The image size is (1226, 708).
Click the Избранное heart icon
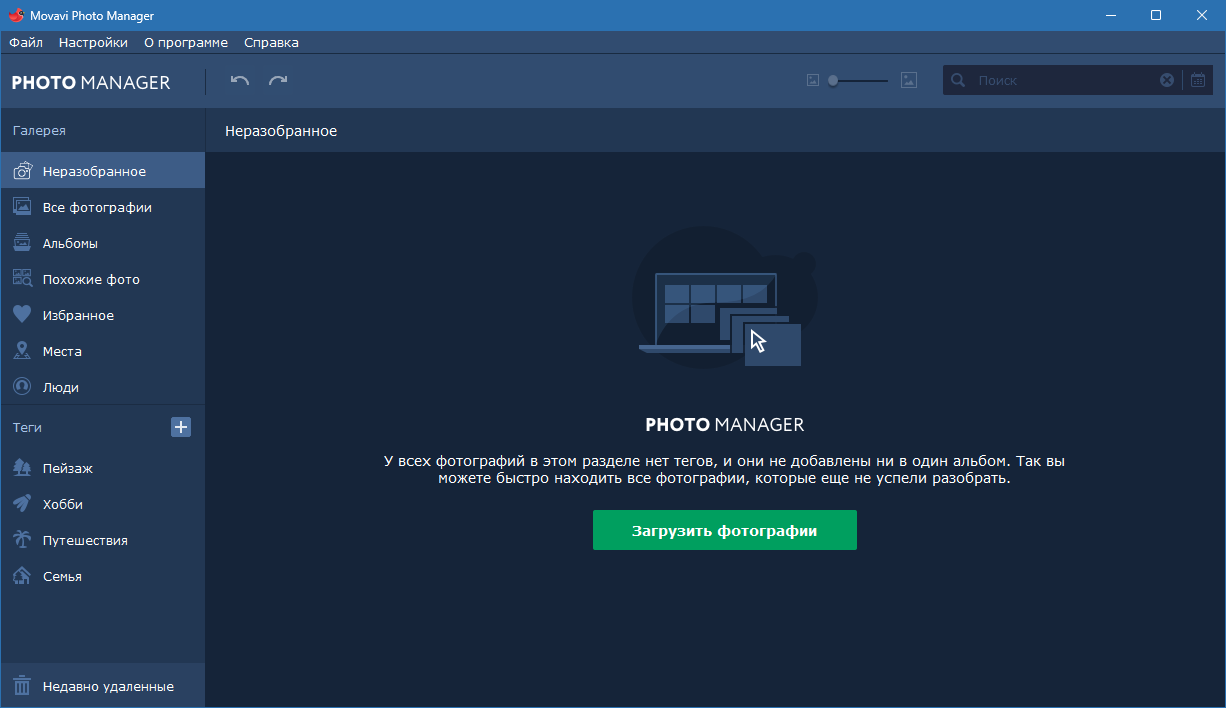[x=22, y=315]
